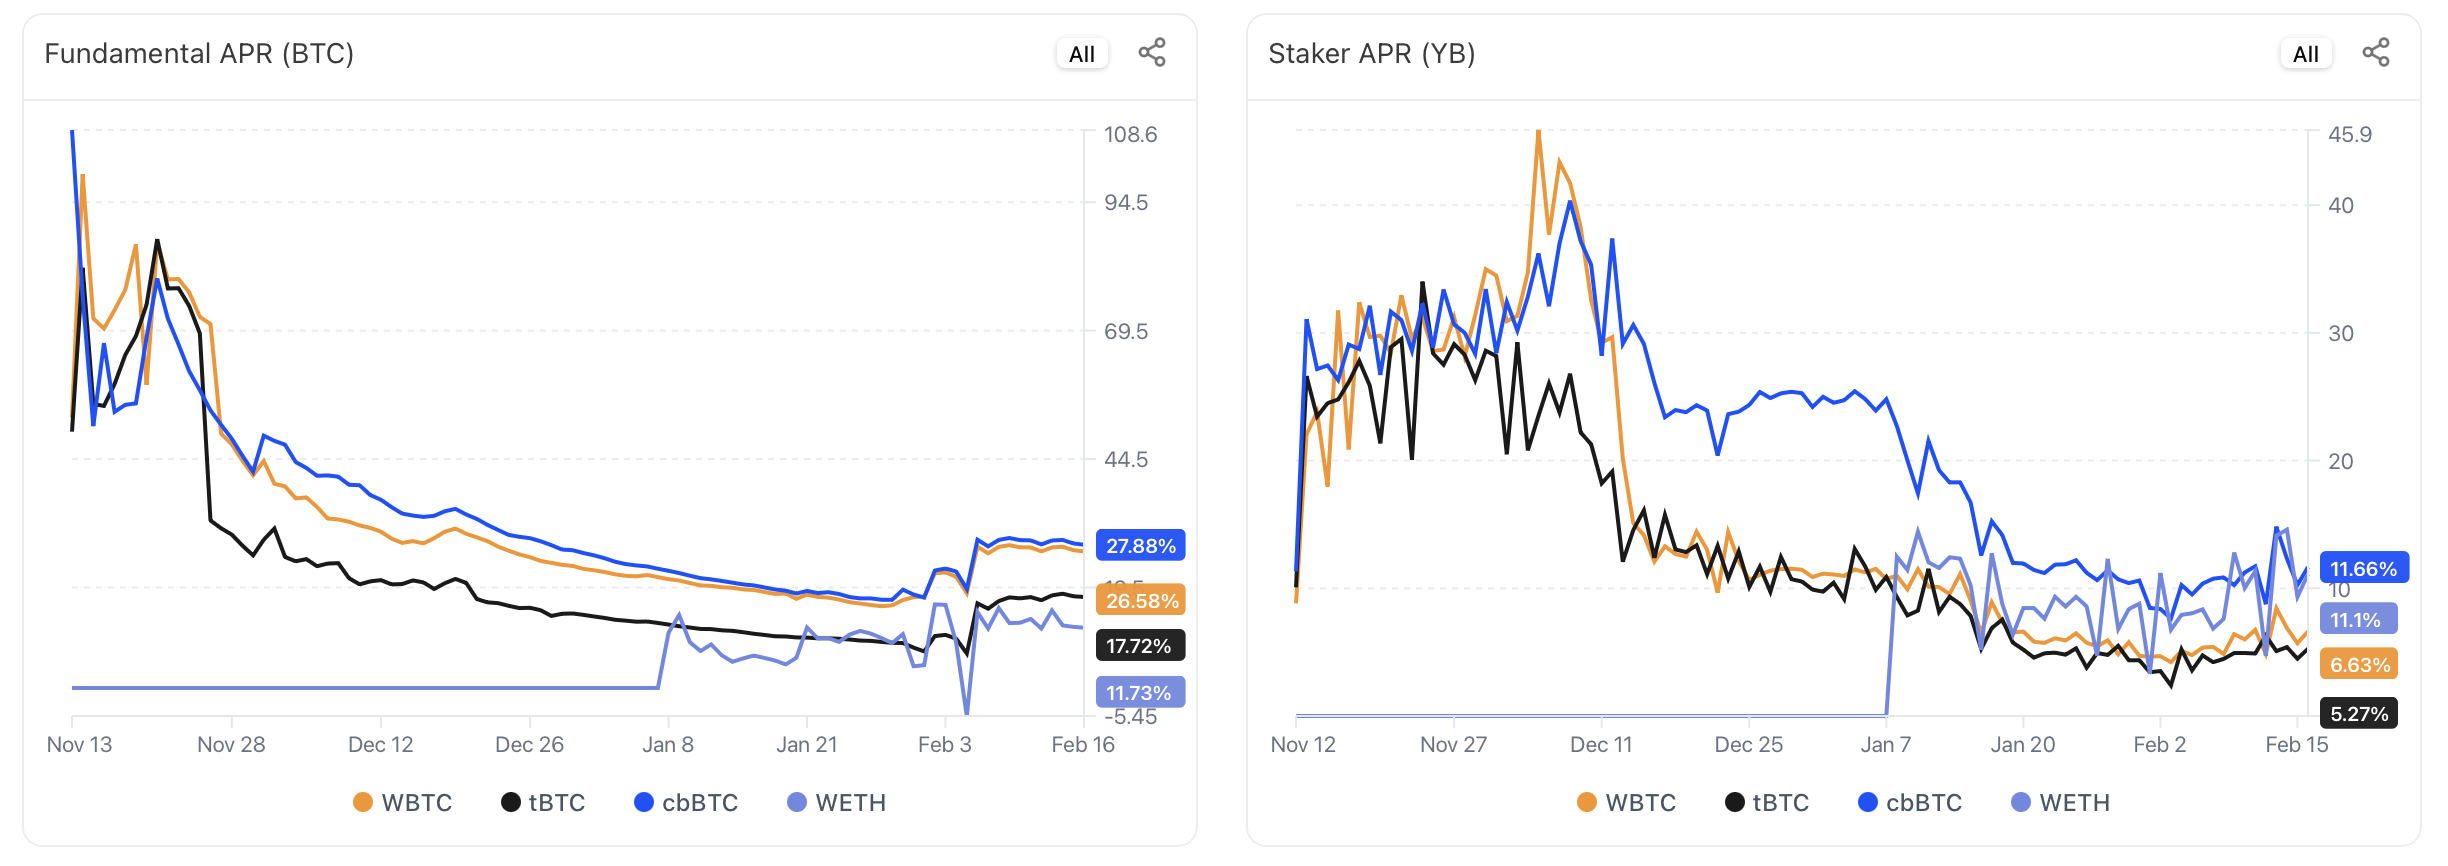Select All range on Fundamental APR chart
This screenshot has width=2448, height=866.
(1082, 54)
